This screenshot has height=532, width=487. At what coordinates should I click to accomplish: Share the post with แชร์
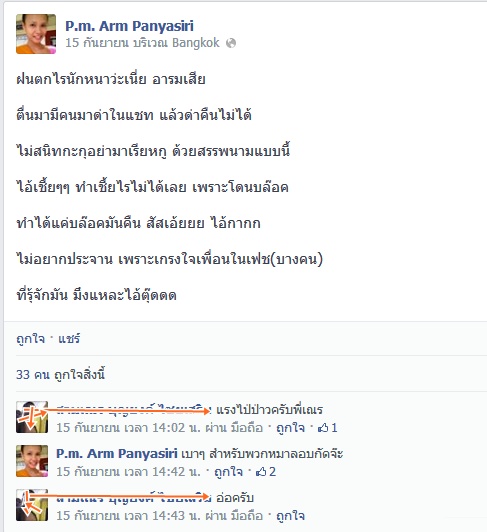coord(69,339)
